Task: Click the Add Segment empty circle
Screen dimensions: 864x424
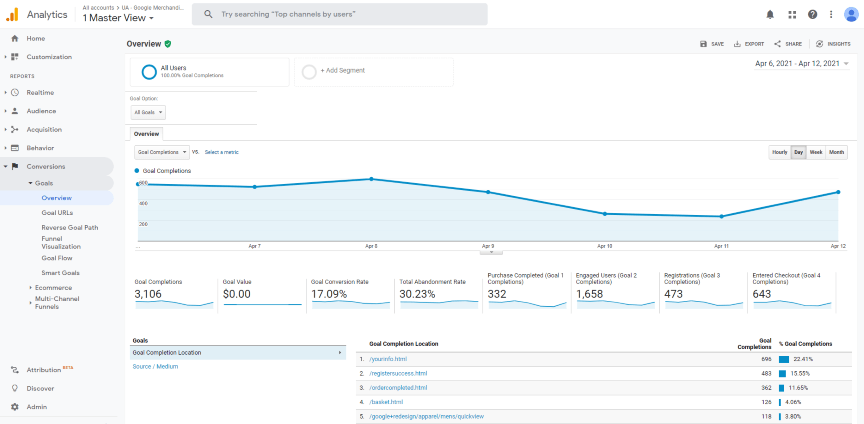Action: pos(310,72)
